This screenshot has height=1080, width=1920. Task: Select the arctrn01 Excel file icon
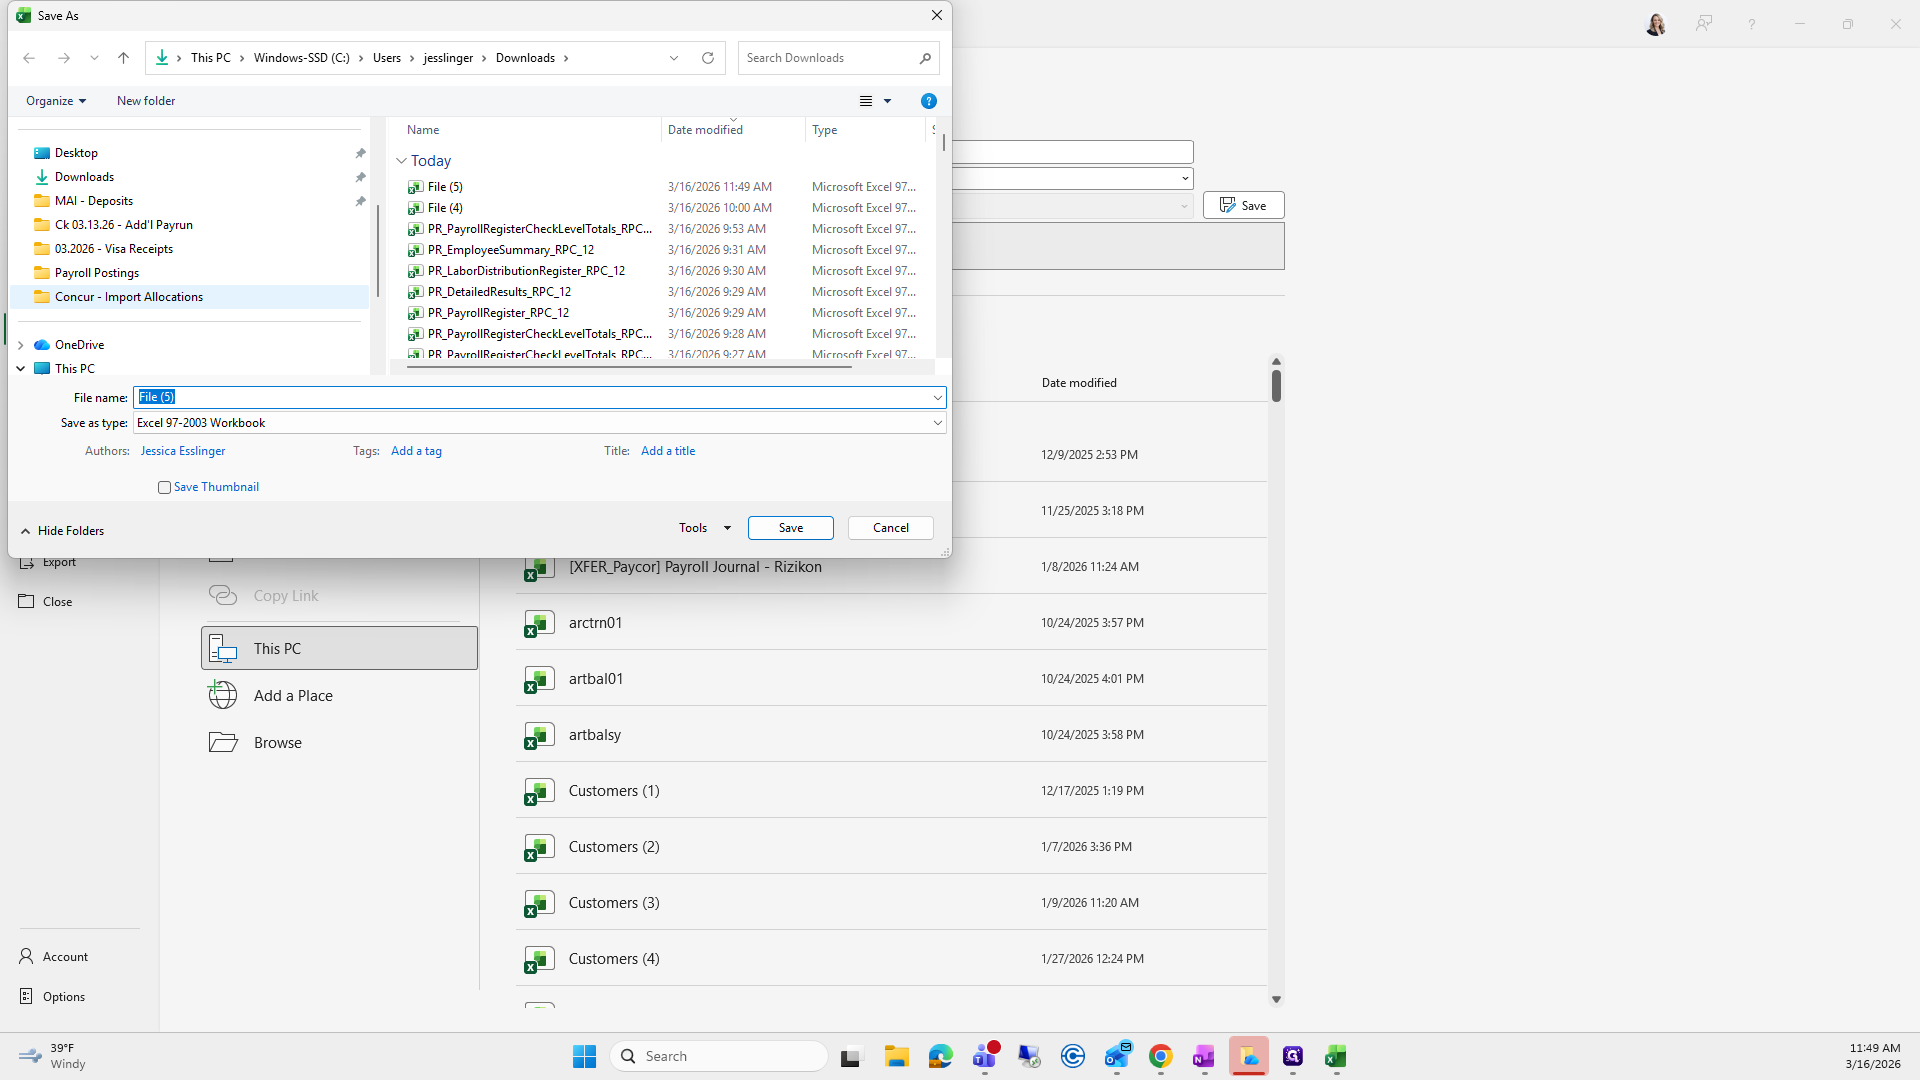click(539, 623)
